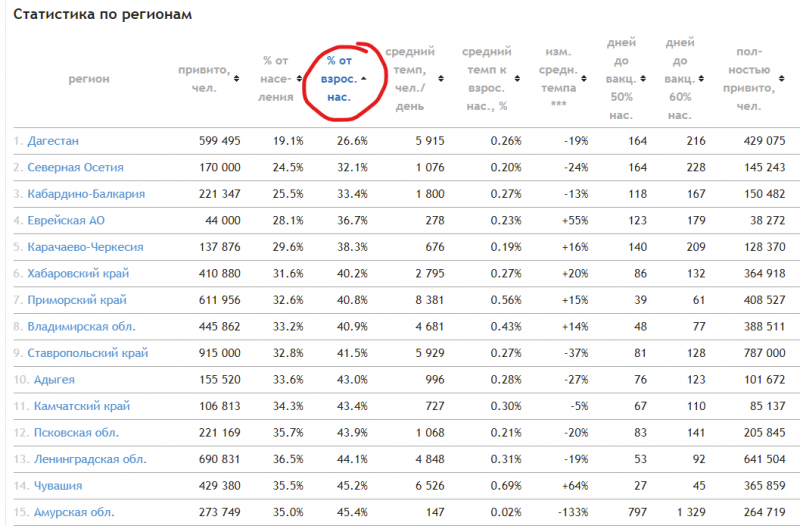Visit the Амурская обл. region link
This screenshot has width=800, height=526.
(74, 512)
